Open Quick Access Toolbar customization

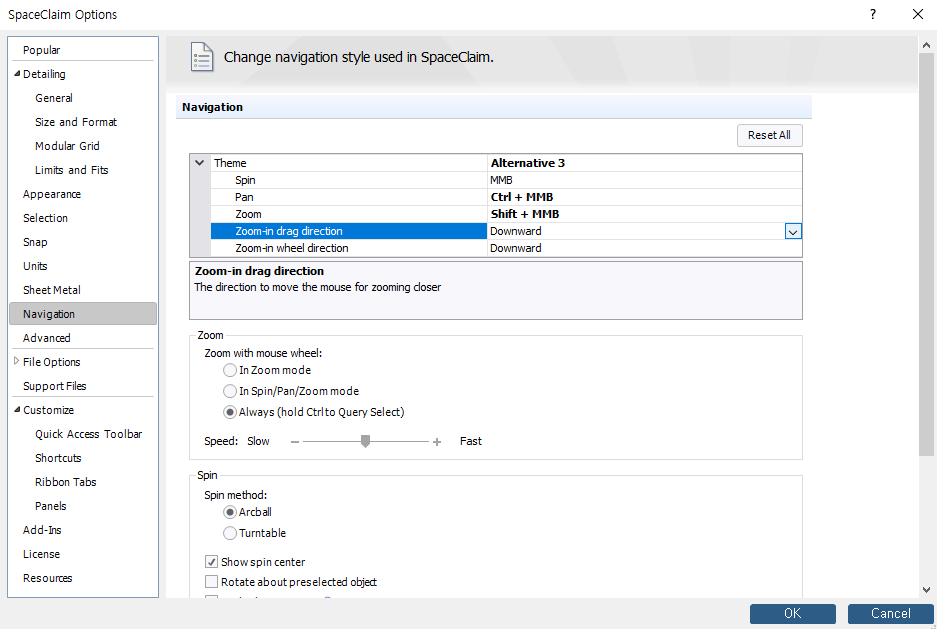[88, 434]
